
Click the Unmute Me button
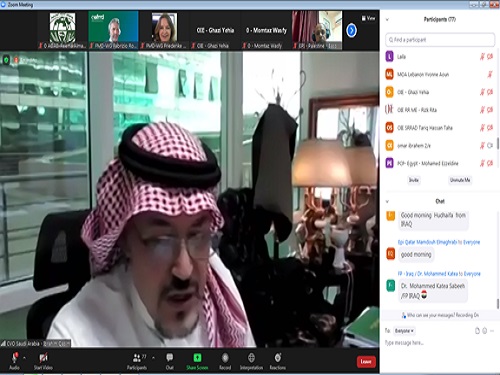[x=460, y=180]
